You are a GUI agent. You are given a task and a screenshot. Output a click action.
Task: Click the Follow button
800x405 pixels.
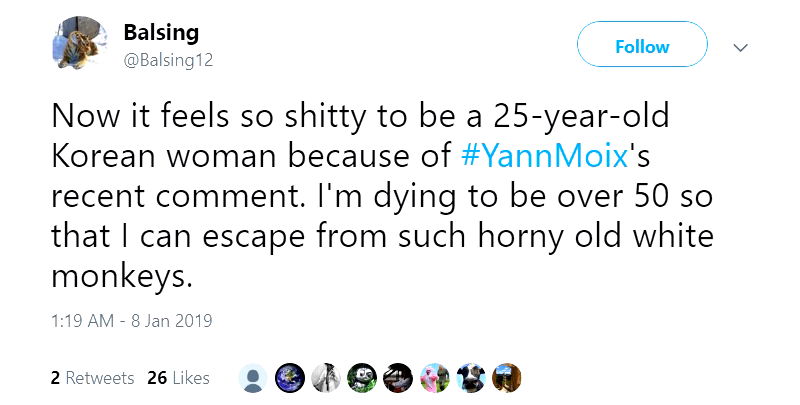pyautogui.click(x=642, y=47)
